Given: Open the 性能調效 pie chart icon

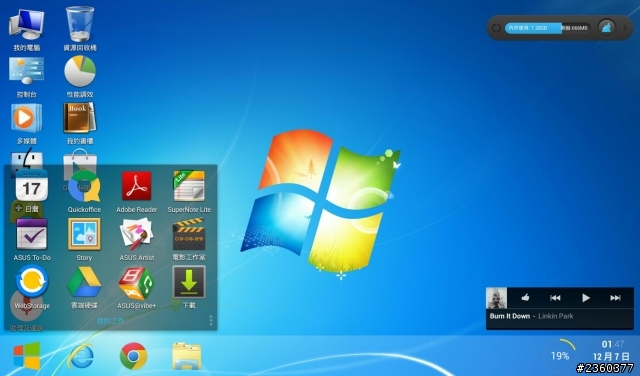Looking at the screenshot, I should (x=80, y=71).
